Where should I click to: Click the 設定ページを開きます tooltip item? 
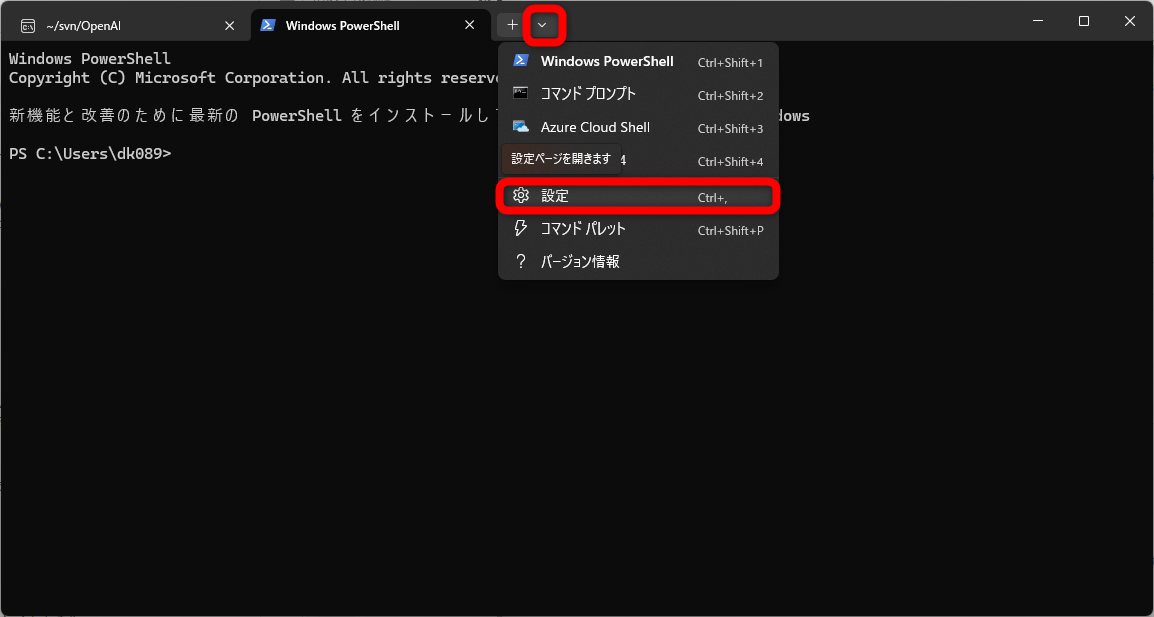[x=560, y=158]
